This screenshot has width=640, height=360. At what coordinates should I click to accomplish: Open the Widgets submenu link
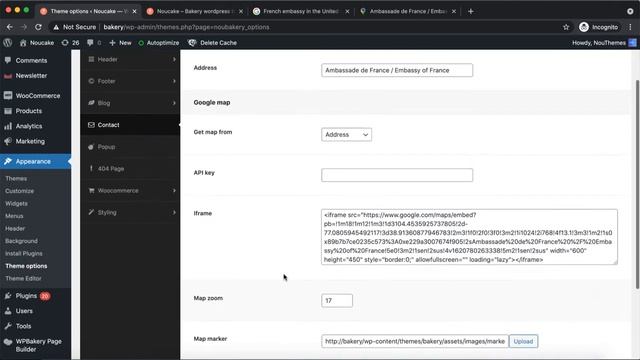pyautogui.click(x=16, y=203)
